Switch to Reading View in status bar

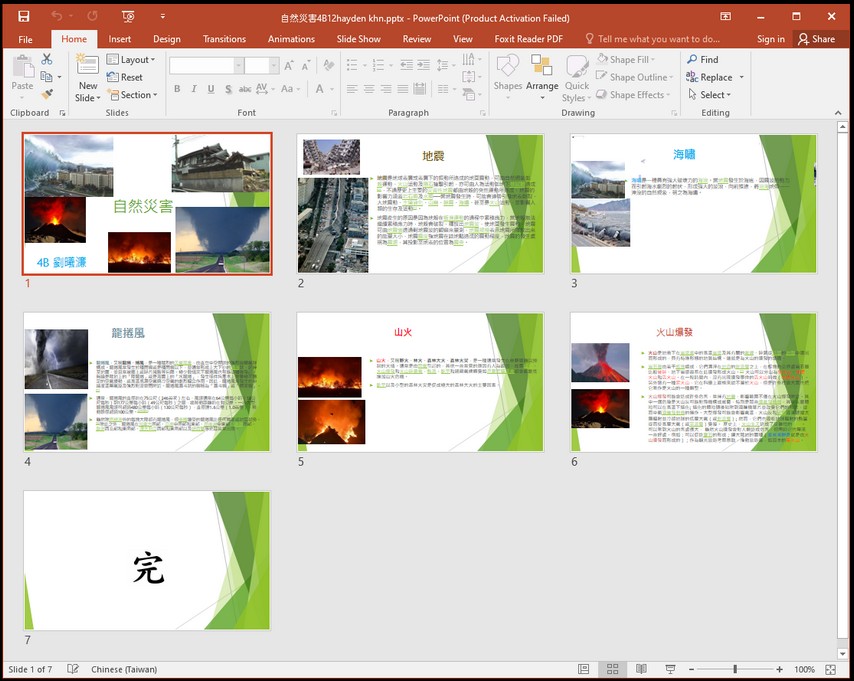[x=641, y=669]
